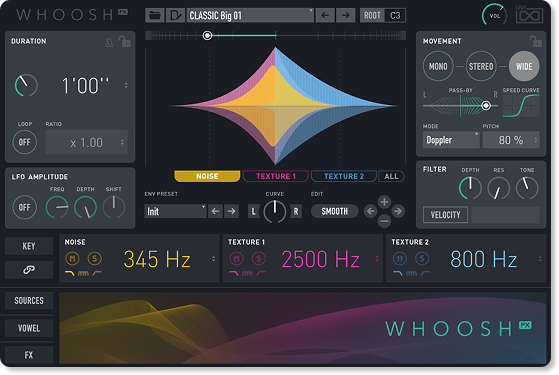Screen dimensions: 559x375
Task: Mute the Texture 2 layer
Action: tap(400, 258)
